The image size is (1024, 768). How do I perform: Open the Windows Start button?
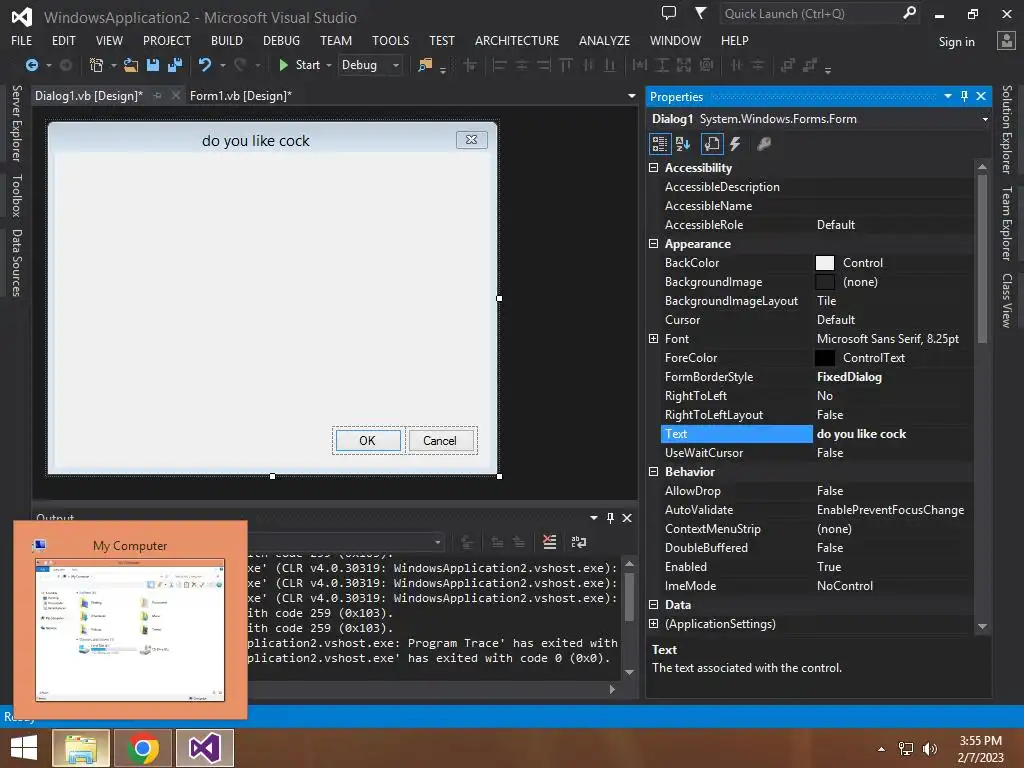(x=24, y=748)
